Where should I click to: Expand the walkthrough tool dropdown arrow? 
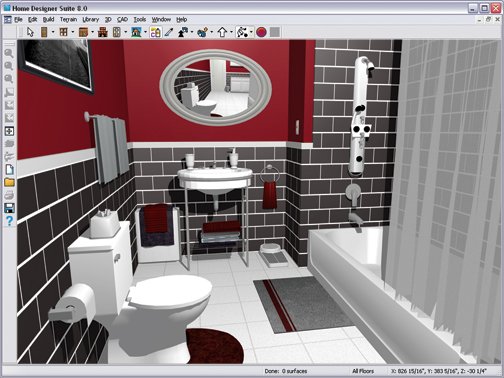pos(251,32)
